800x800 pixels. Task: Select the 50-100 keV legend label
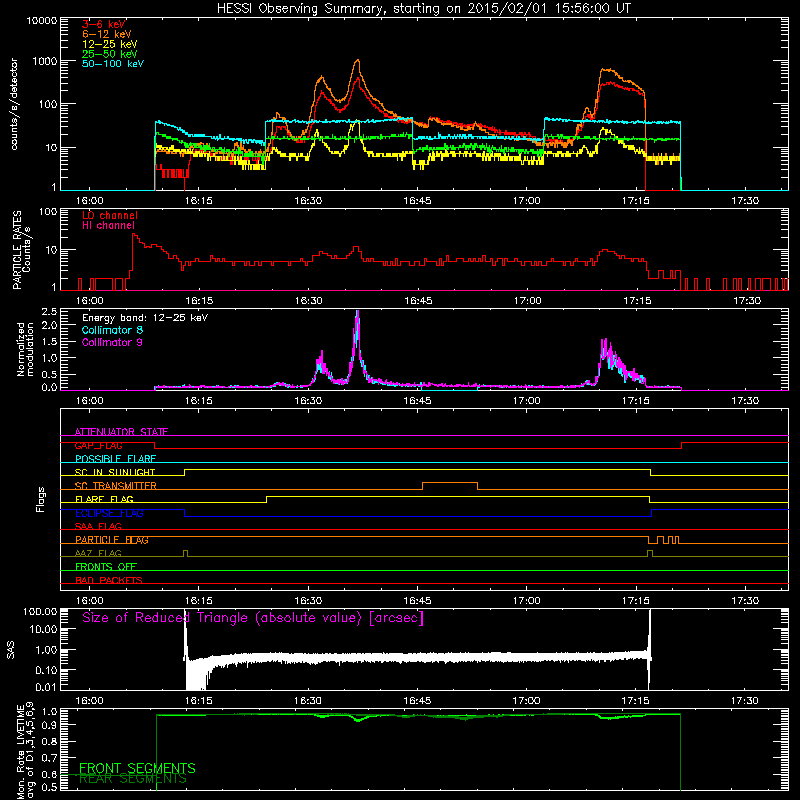click(112, 64)
